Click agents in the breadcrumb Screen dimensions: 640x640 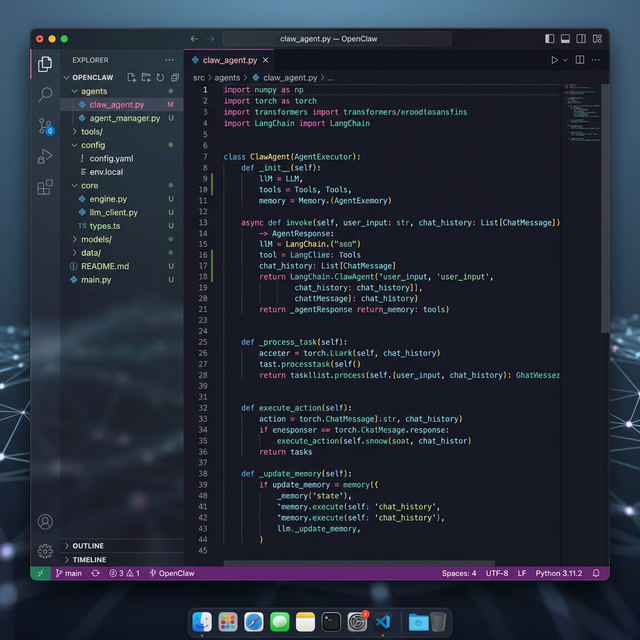tap(227, 78)
